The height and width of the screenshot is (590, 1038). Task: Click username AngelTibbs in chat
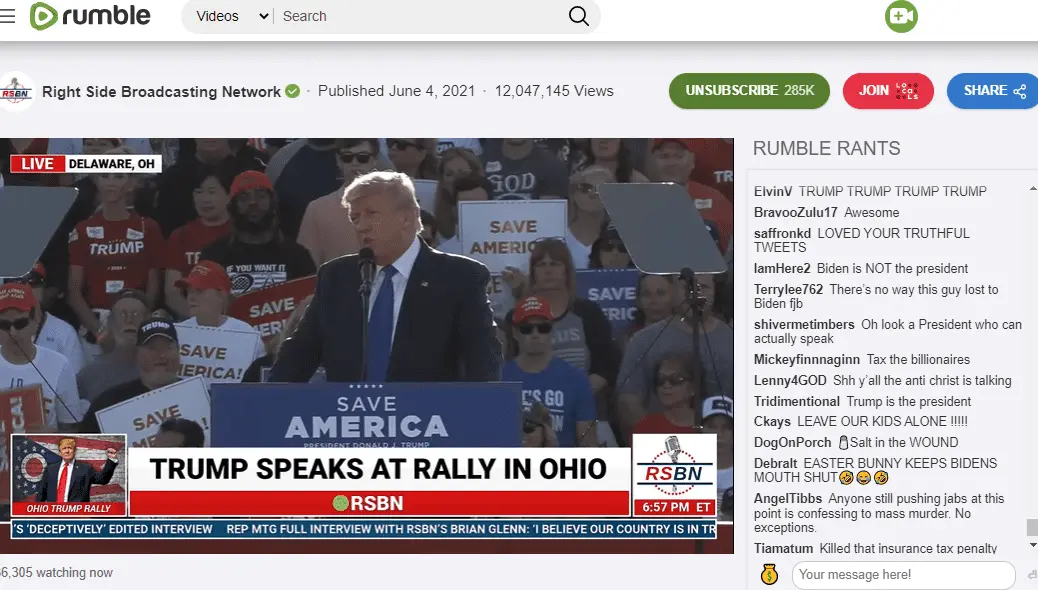click(x=788, y=498)
